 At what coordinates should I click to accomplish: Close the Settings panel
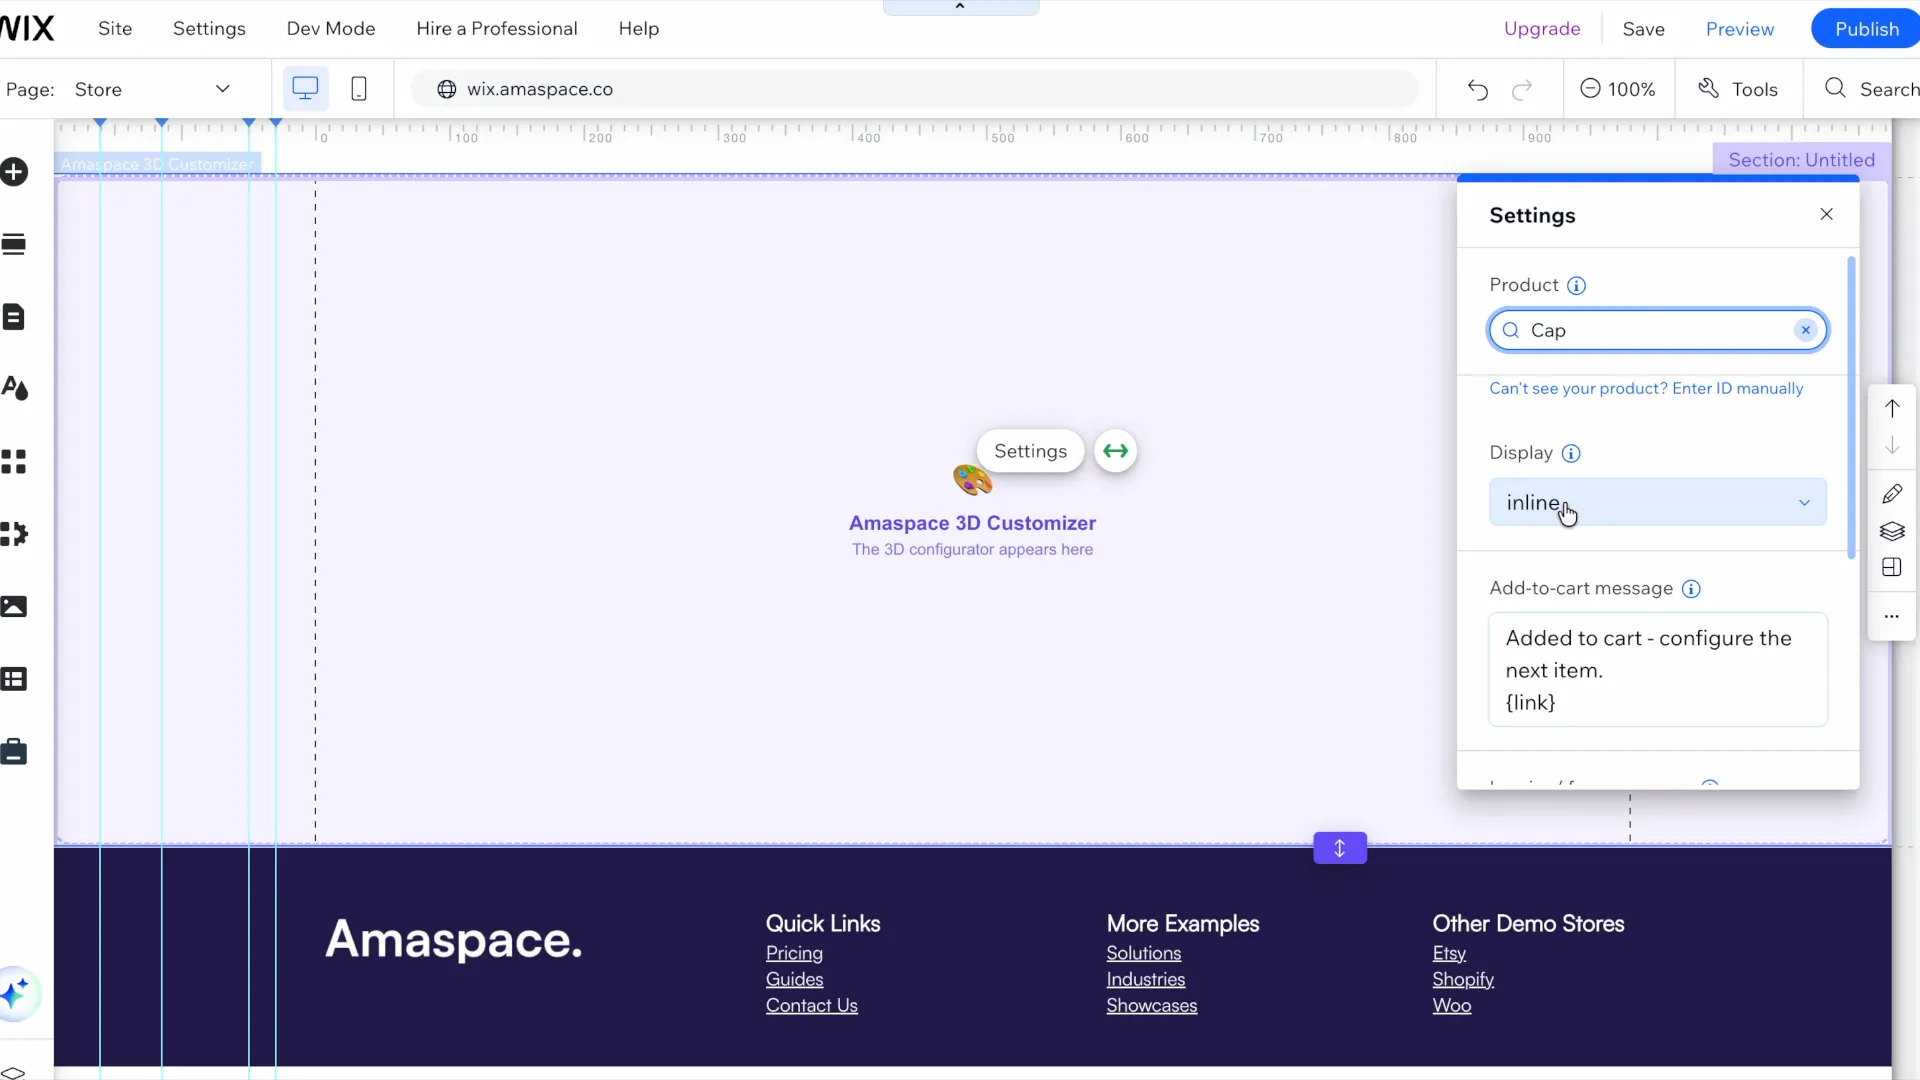pos(1827,214)
